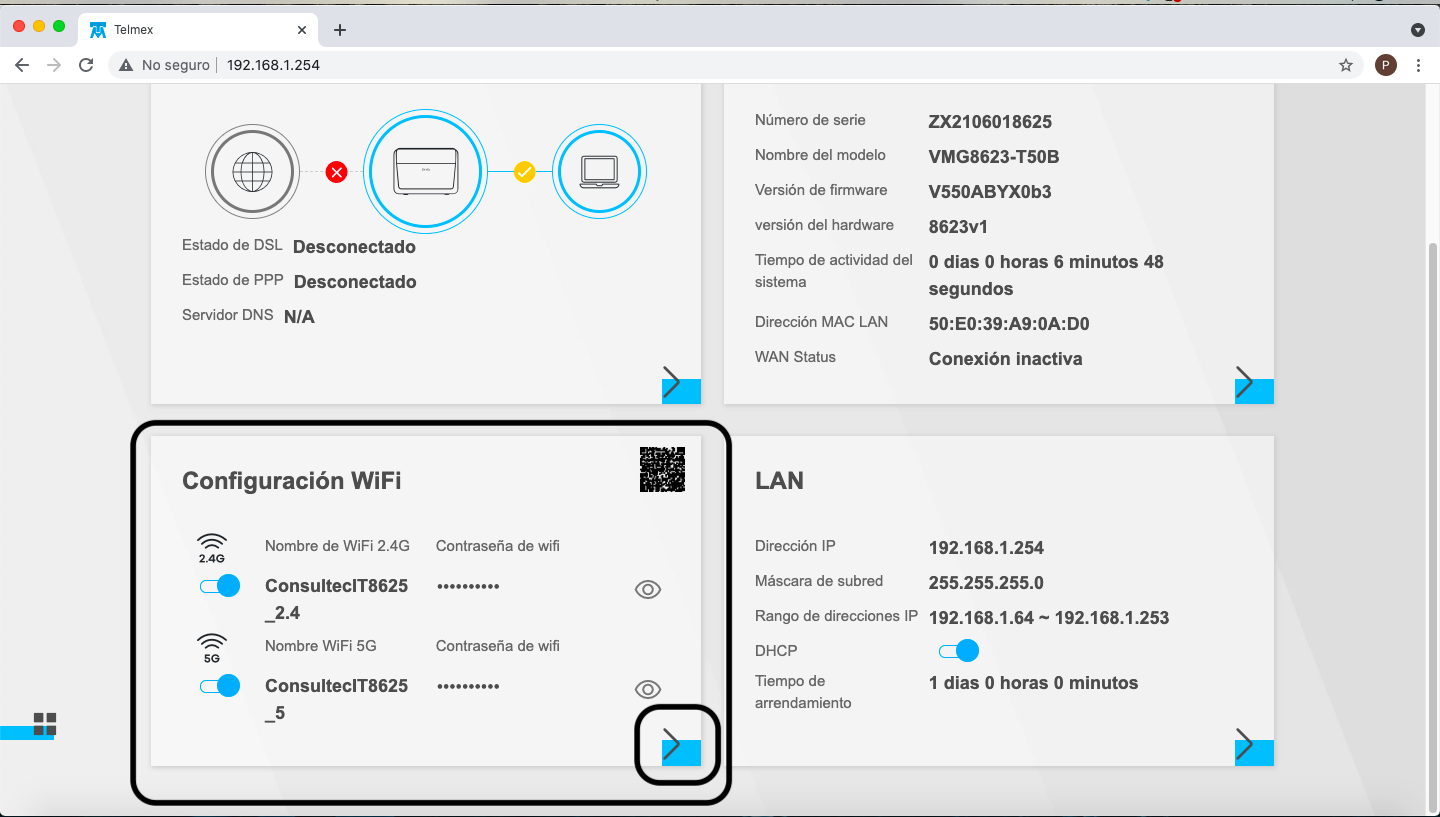Show the 2.4G WiFi password

point(648,590)
